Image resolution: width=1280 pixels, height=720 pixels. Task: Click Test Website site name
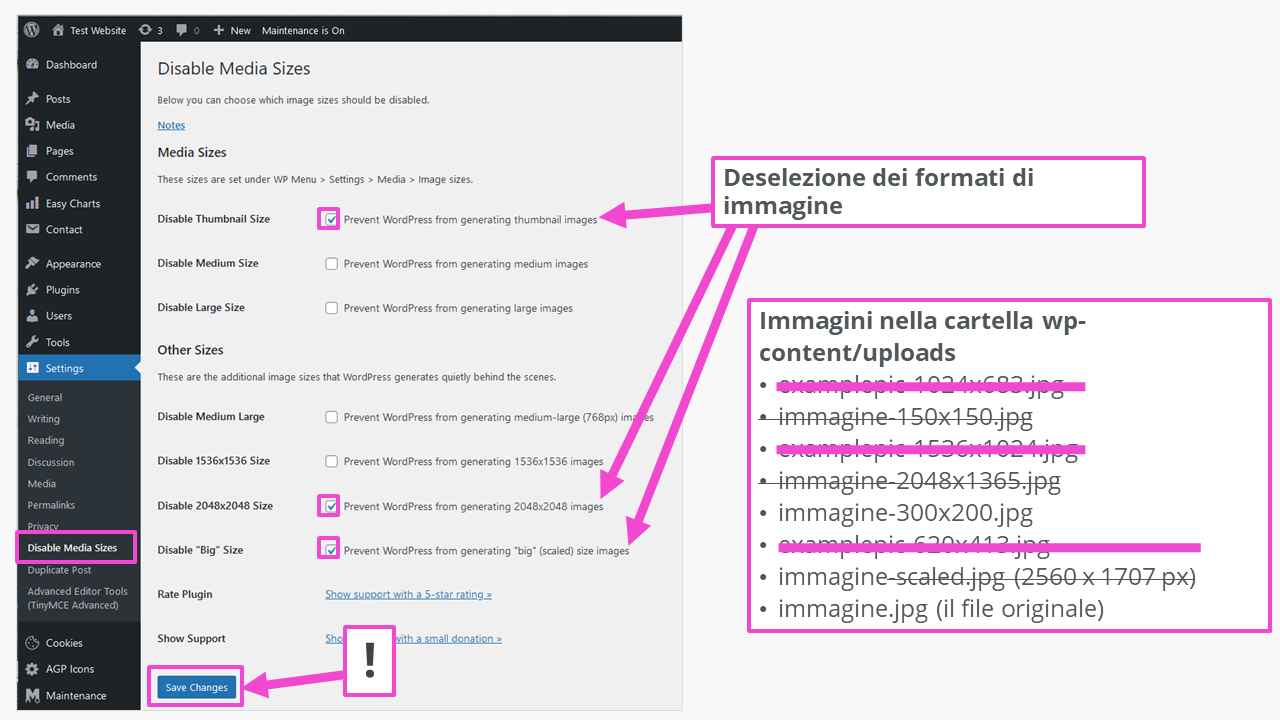[98, 31]
